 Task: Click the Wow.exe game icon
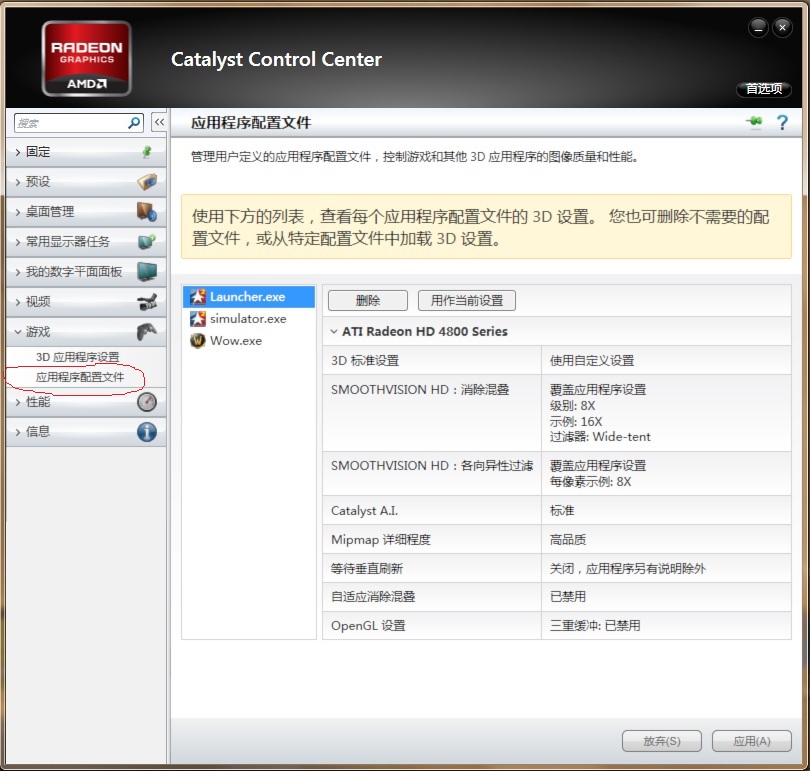pyautogui.click(x=198, y=341)
